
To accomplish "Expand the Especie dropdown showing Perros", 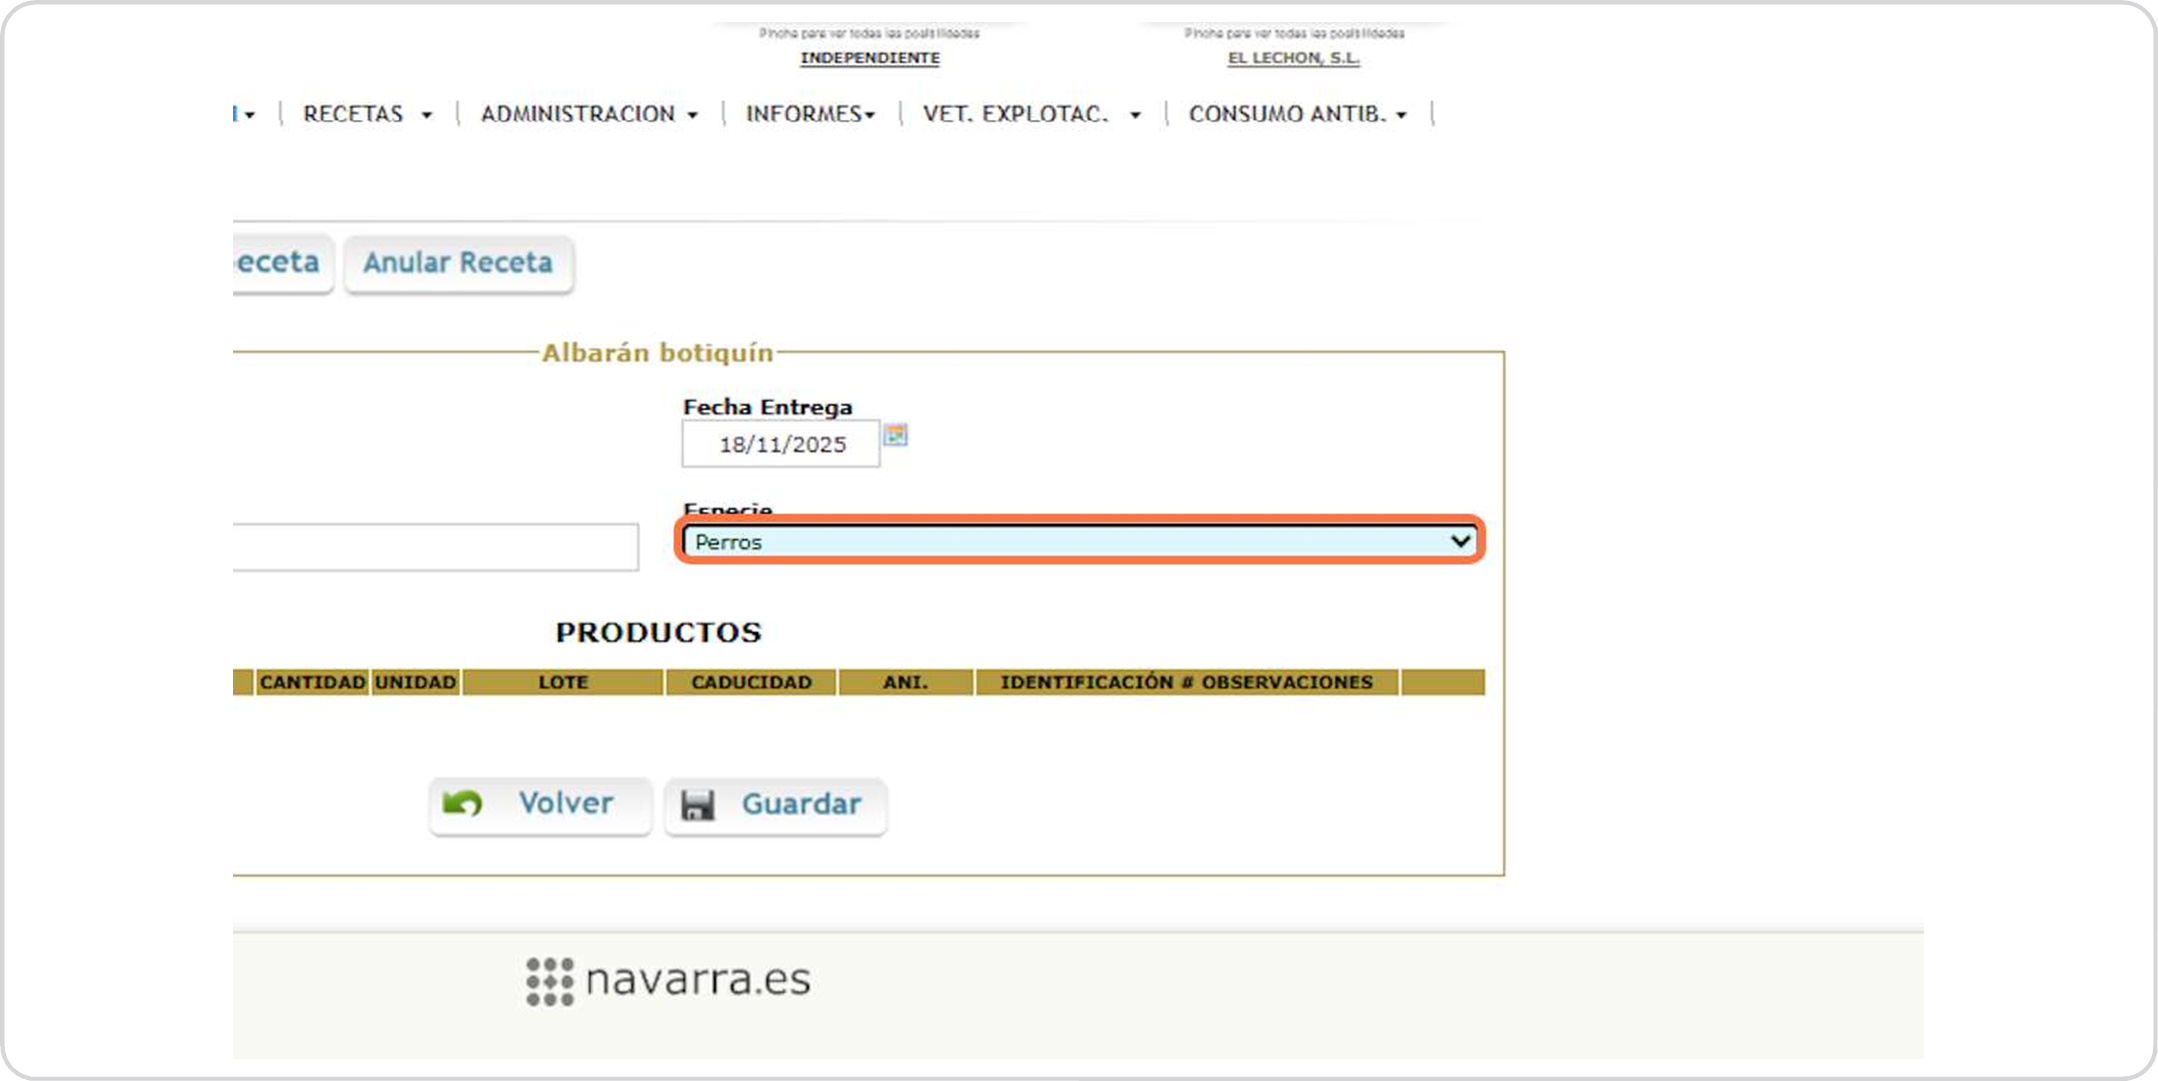I will point(1078,541).
